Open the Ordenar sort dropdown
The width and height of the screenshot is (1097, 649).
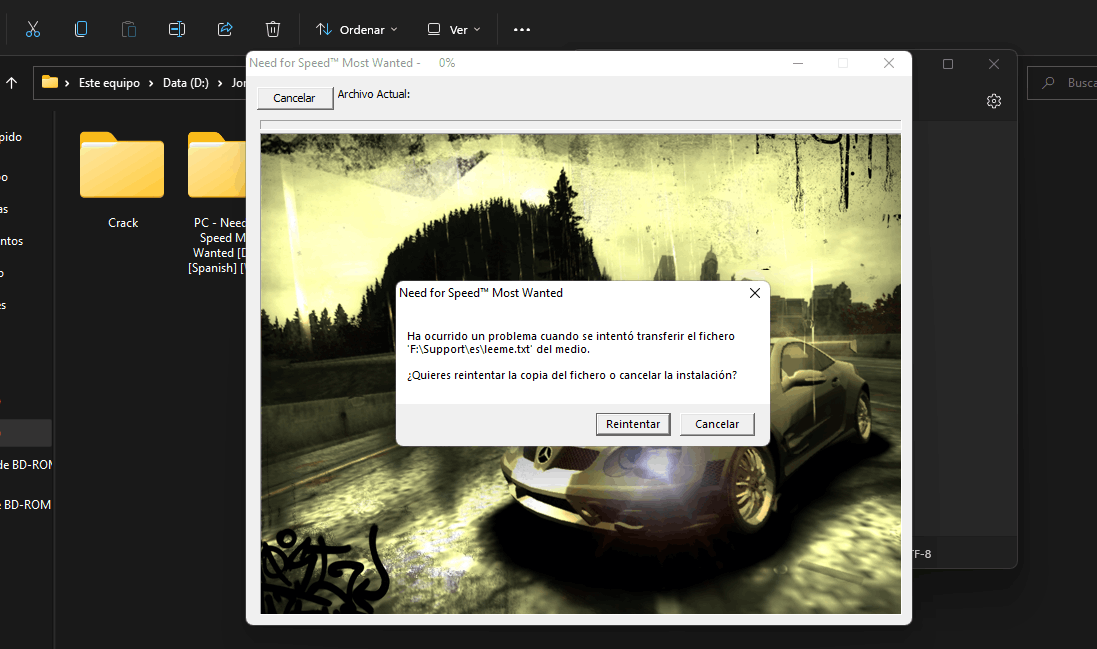point(357,29)
